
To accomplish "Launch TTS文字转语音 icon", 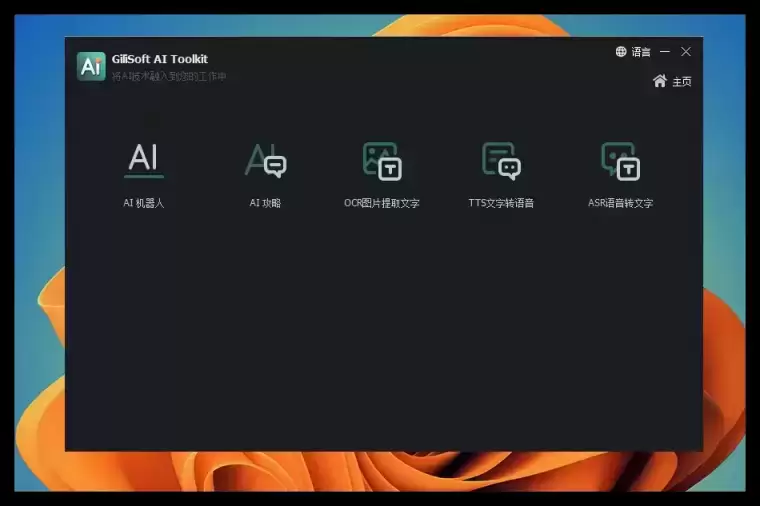I will (x=502, y=161).
